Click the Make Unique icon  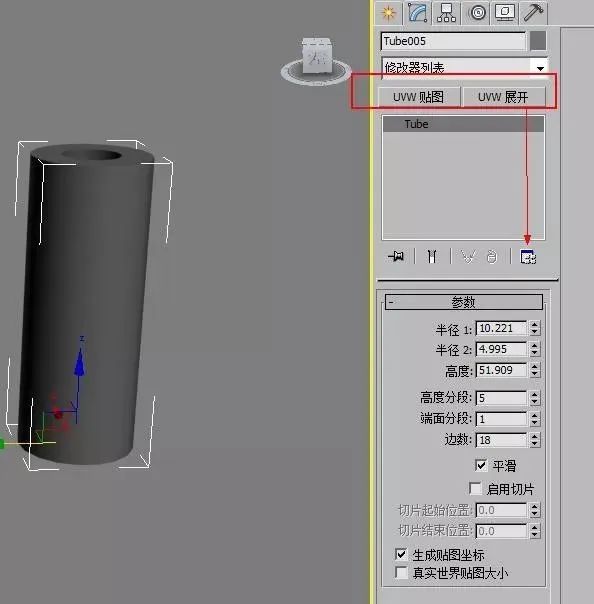[x=468, y=256]
